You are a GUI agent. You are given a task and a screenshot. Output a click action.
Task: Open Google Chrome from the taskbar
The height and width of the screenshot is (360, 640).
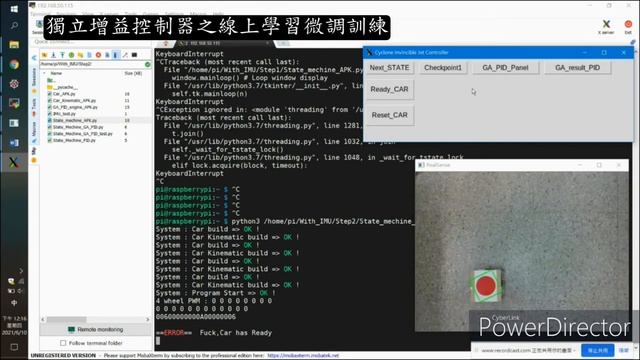[14, 64]
